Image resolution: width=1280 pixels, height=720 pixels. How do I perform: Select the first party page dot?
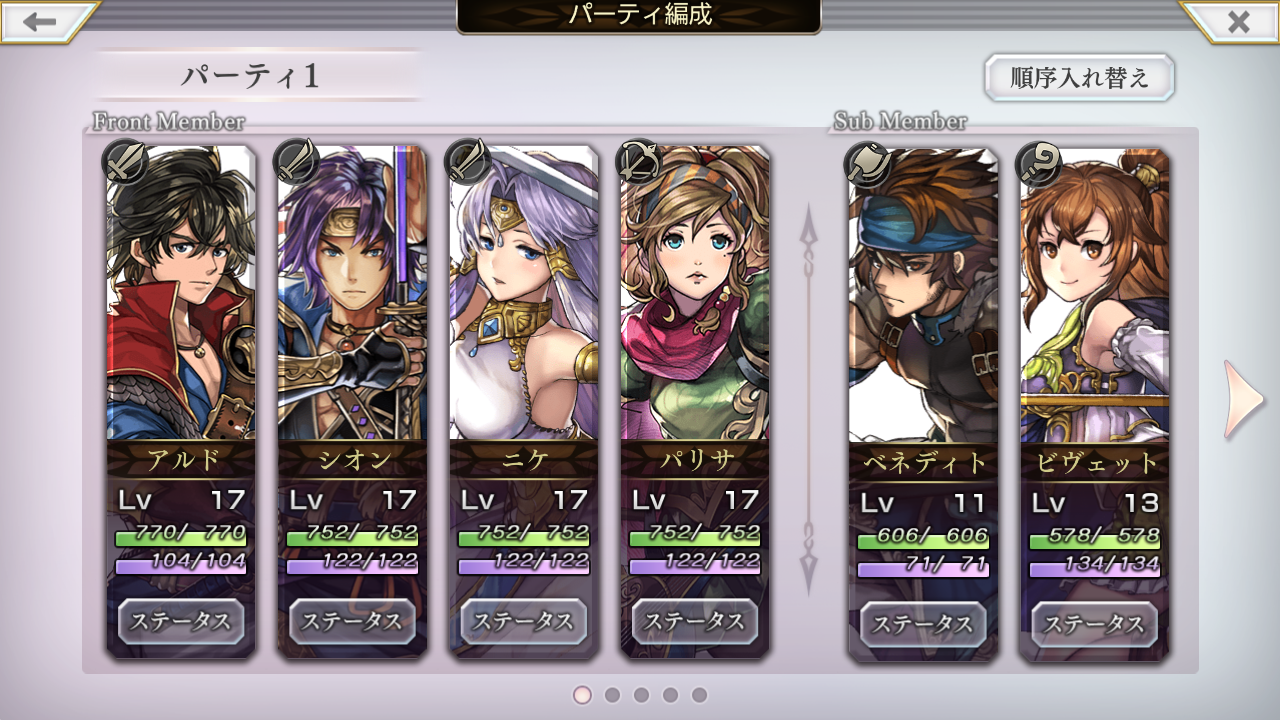tap(583, 694)
